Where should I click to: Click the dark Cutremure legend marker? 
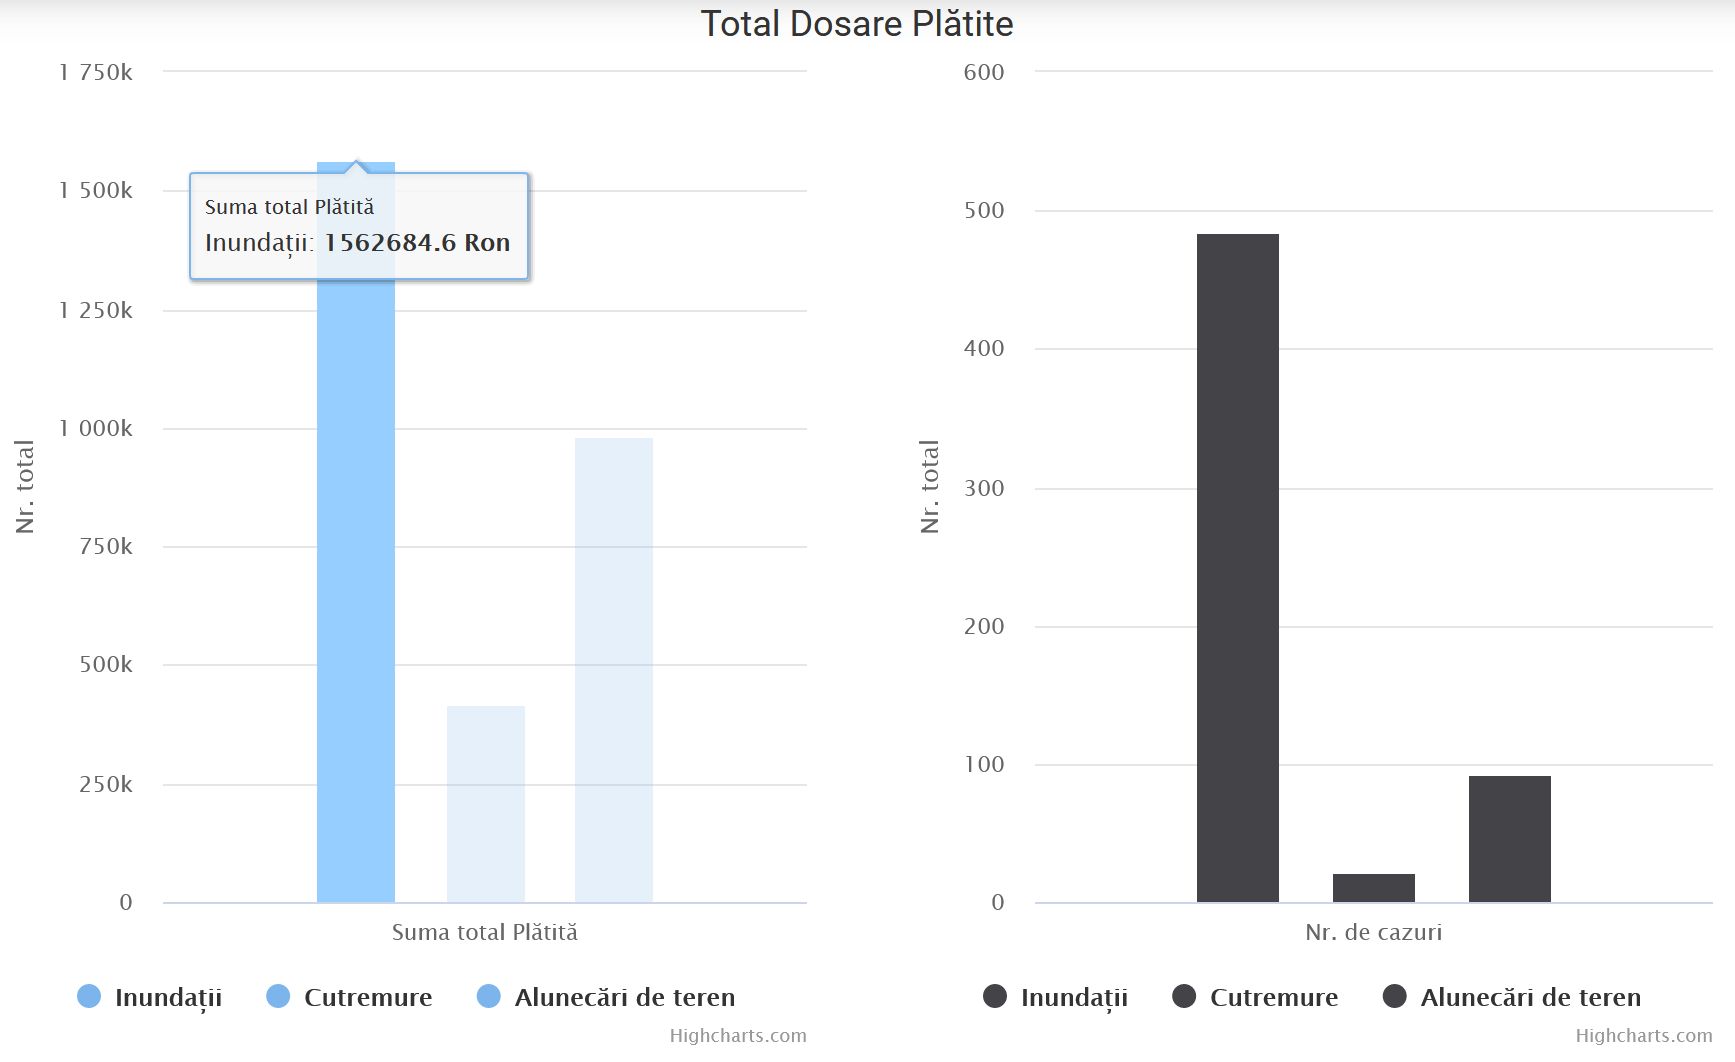click(1184, 996)
